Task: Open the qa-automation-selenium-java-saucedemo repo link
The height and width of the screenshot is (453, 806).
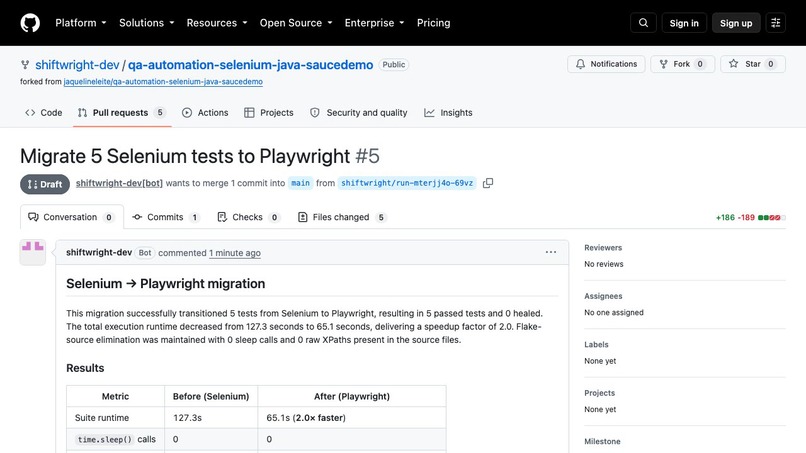Action: [250, 65]
